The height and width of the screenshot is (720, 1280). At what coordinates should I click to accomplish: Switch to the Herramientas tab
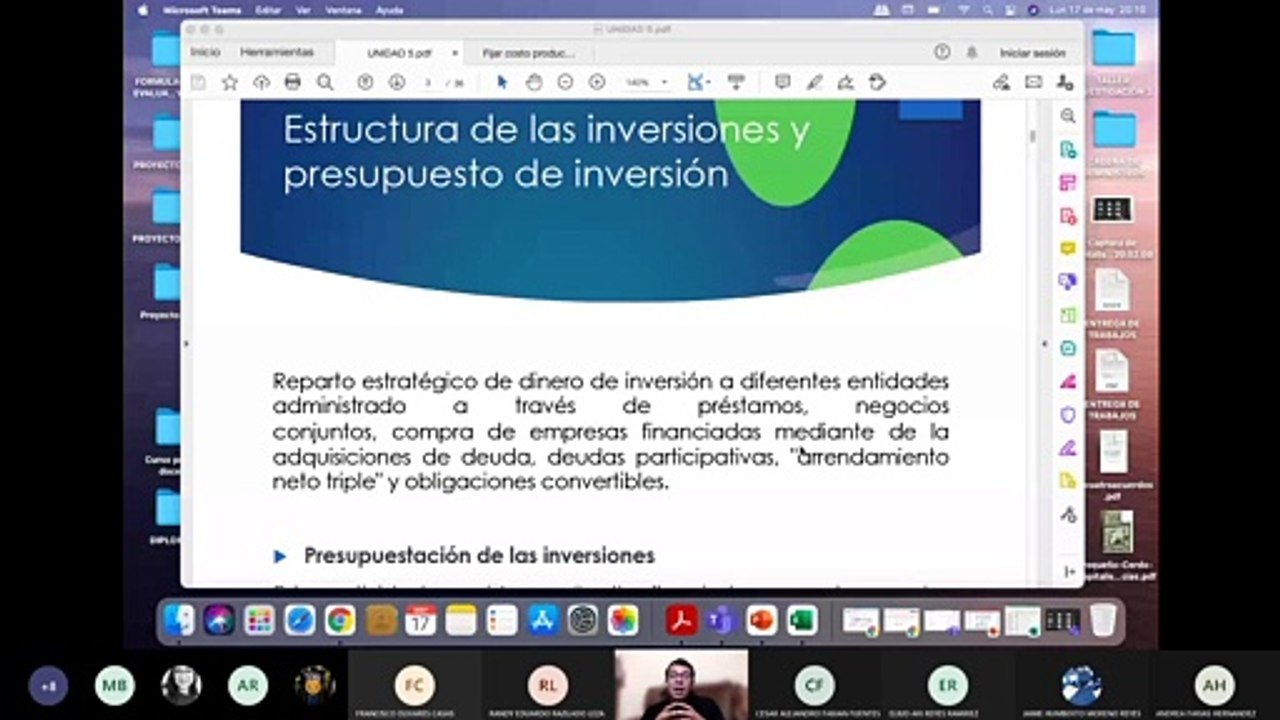277,52
